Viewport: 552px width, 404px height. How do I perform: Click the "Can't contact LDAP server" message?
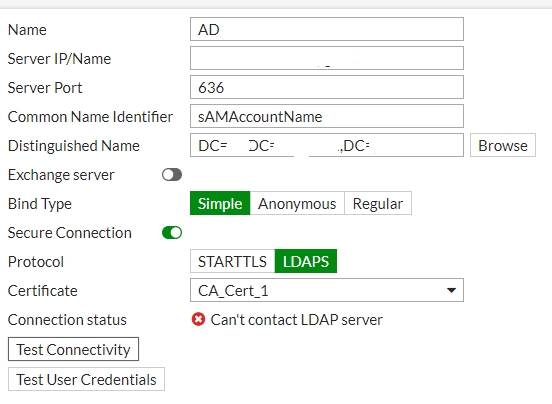296,320
